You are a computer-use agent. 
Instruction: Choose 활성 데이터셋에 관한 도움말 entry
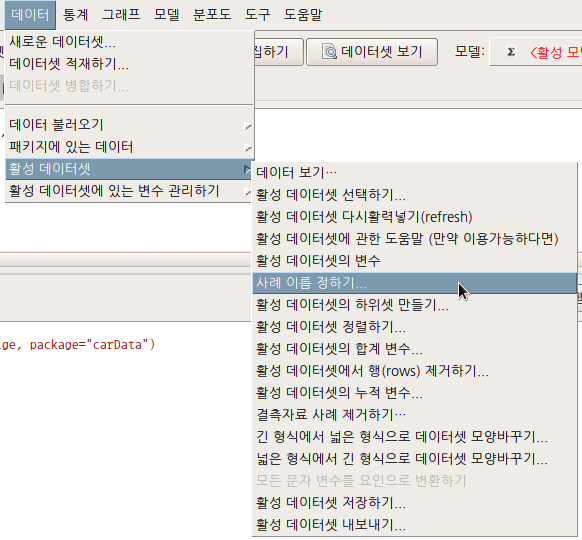tap(415, 239)
